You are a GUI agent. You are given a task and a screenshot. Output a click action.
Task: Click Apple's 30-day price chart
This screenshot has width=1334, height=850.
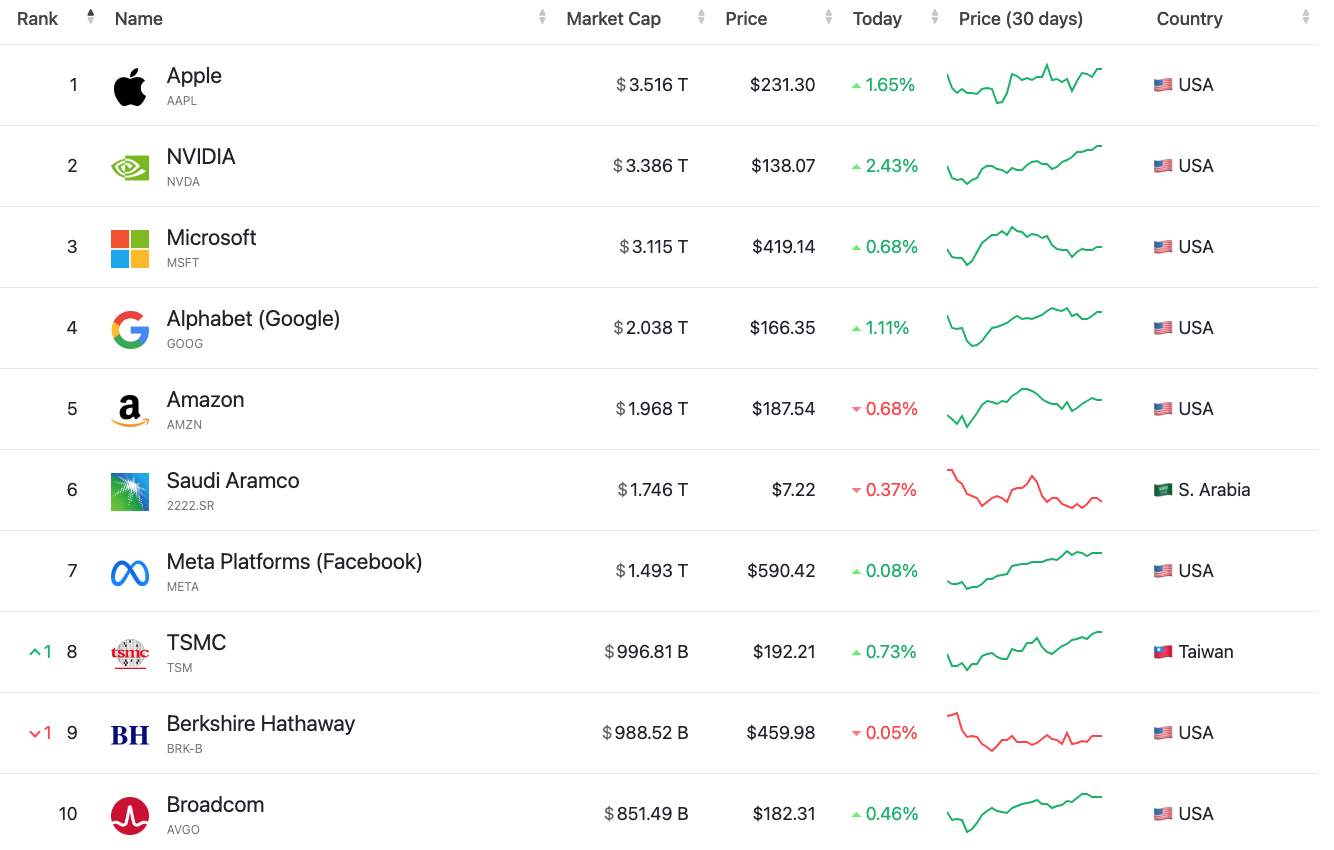[1024, 85]
